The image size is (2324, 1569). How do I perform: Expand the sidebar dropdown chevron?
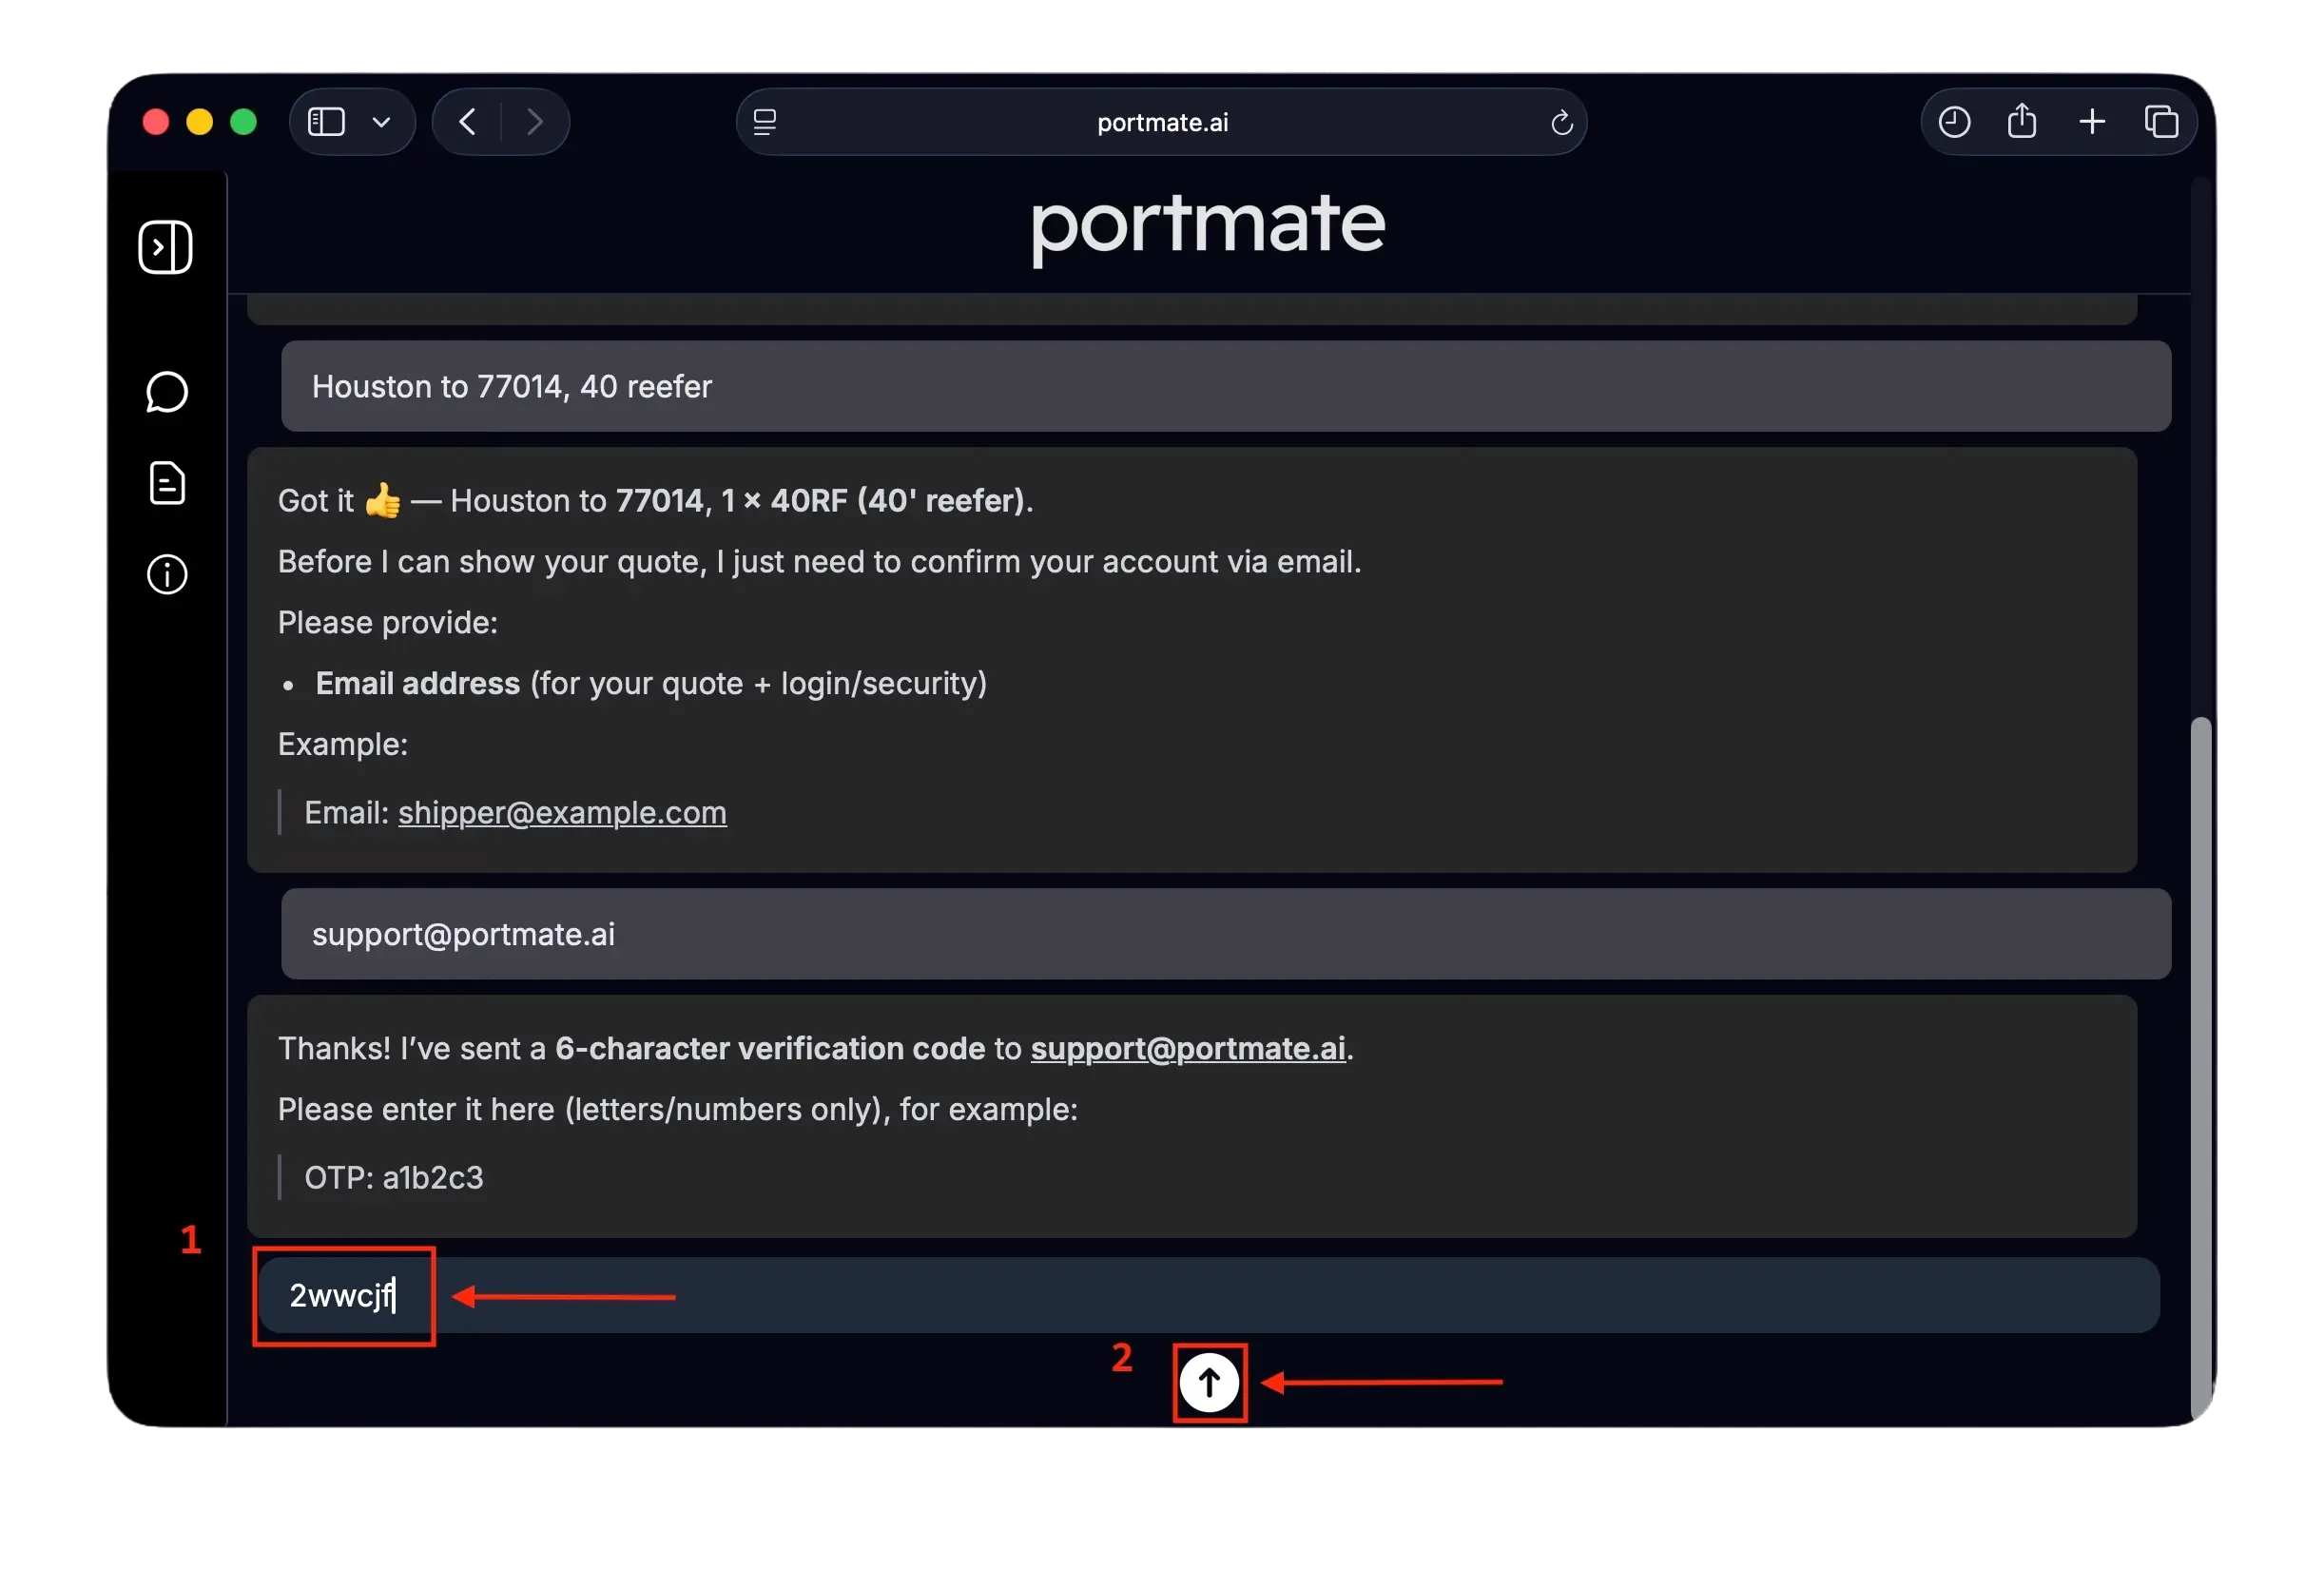click(x=381, y=123)
